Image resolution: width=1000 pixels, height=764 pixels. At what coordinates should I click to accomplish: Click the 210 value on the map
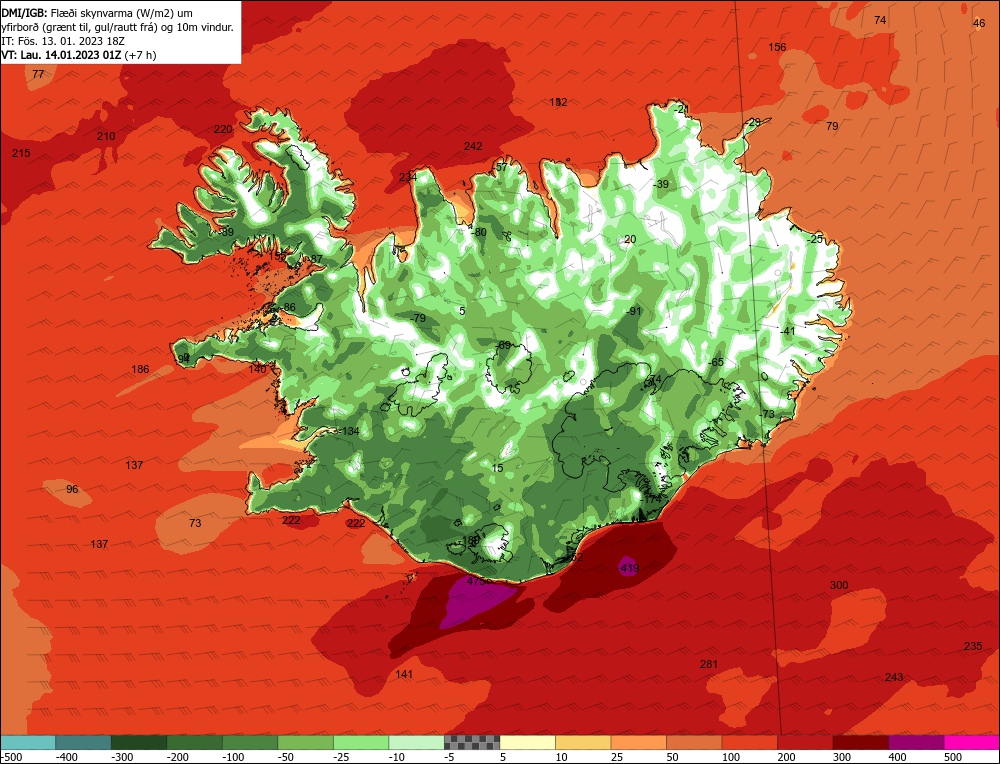(106, 136)
